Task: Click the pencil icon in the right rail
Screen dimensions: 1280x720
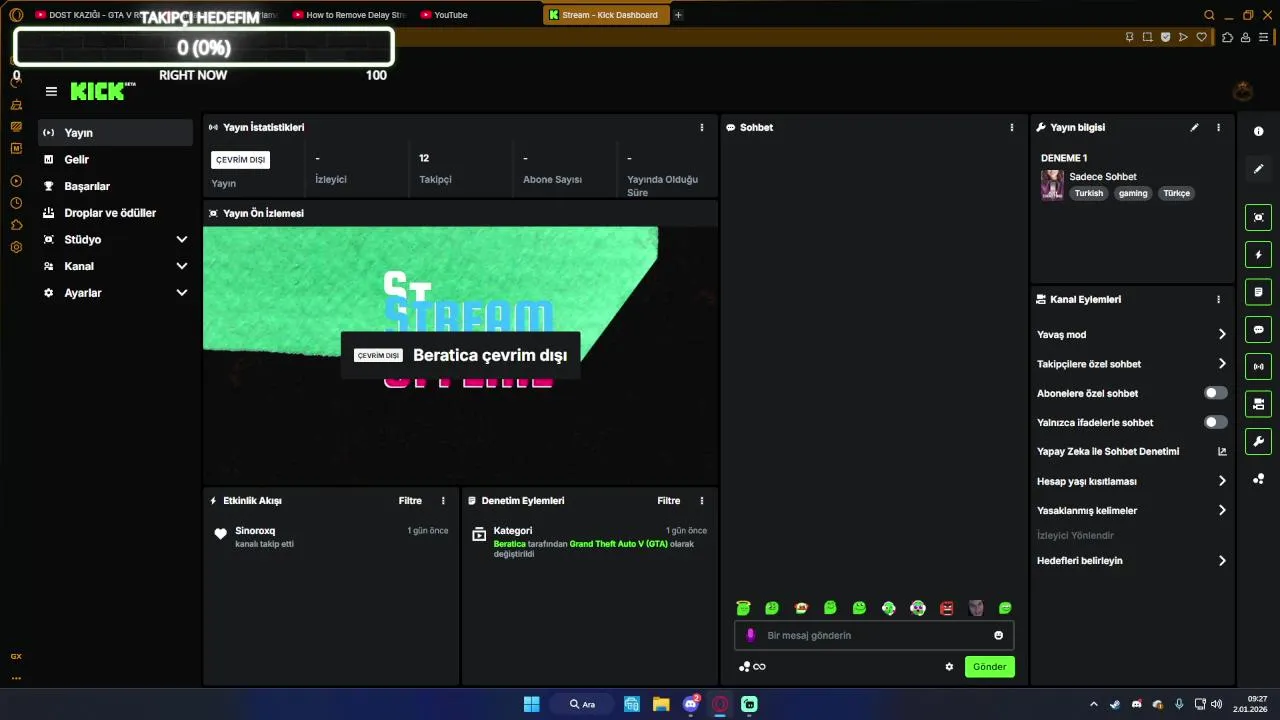Action: (x=1258, y=169)
